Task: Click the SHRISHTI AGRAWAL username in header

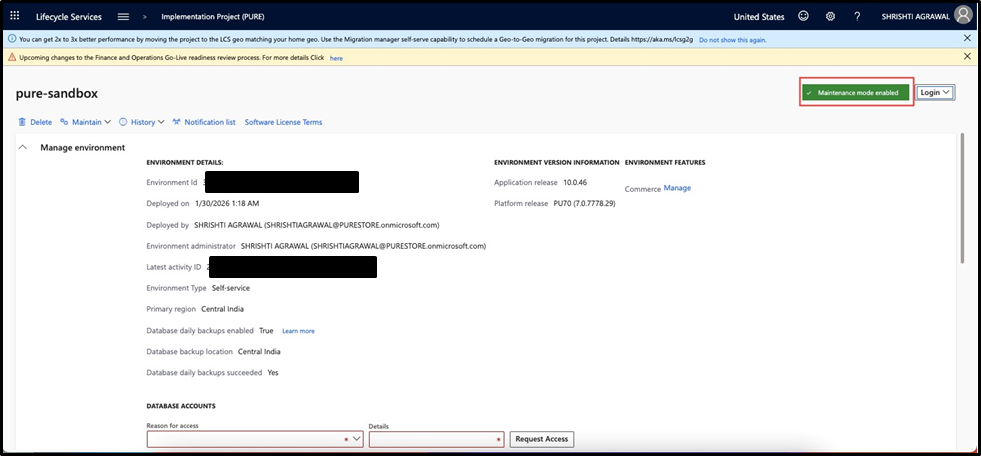Action: 916,17
